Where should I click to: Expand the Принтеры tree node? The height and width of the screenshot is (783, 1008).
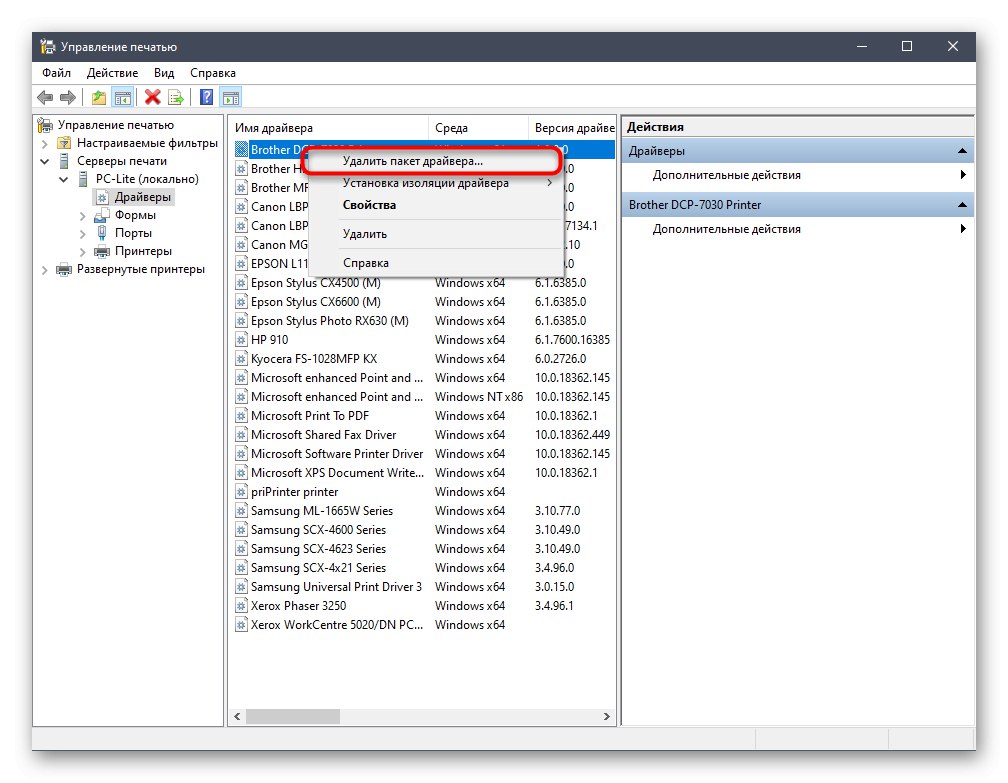click(x=82, y=251)
